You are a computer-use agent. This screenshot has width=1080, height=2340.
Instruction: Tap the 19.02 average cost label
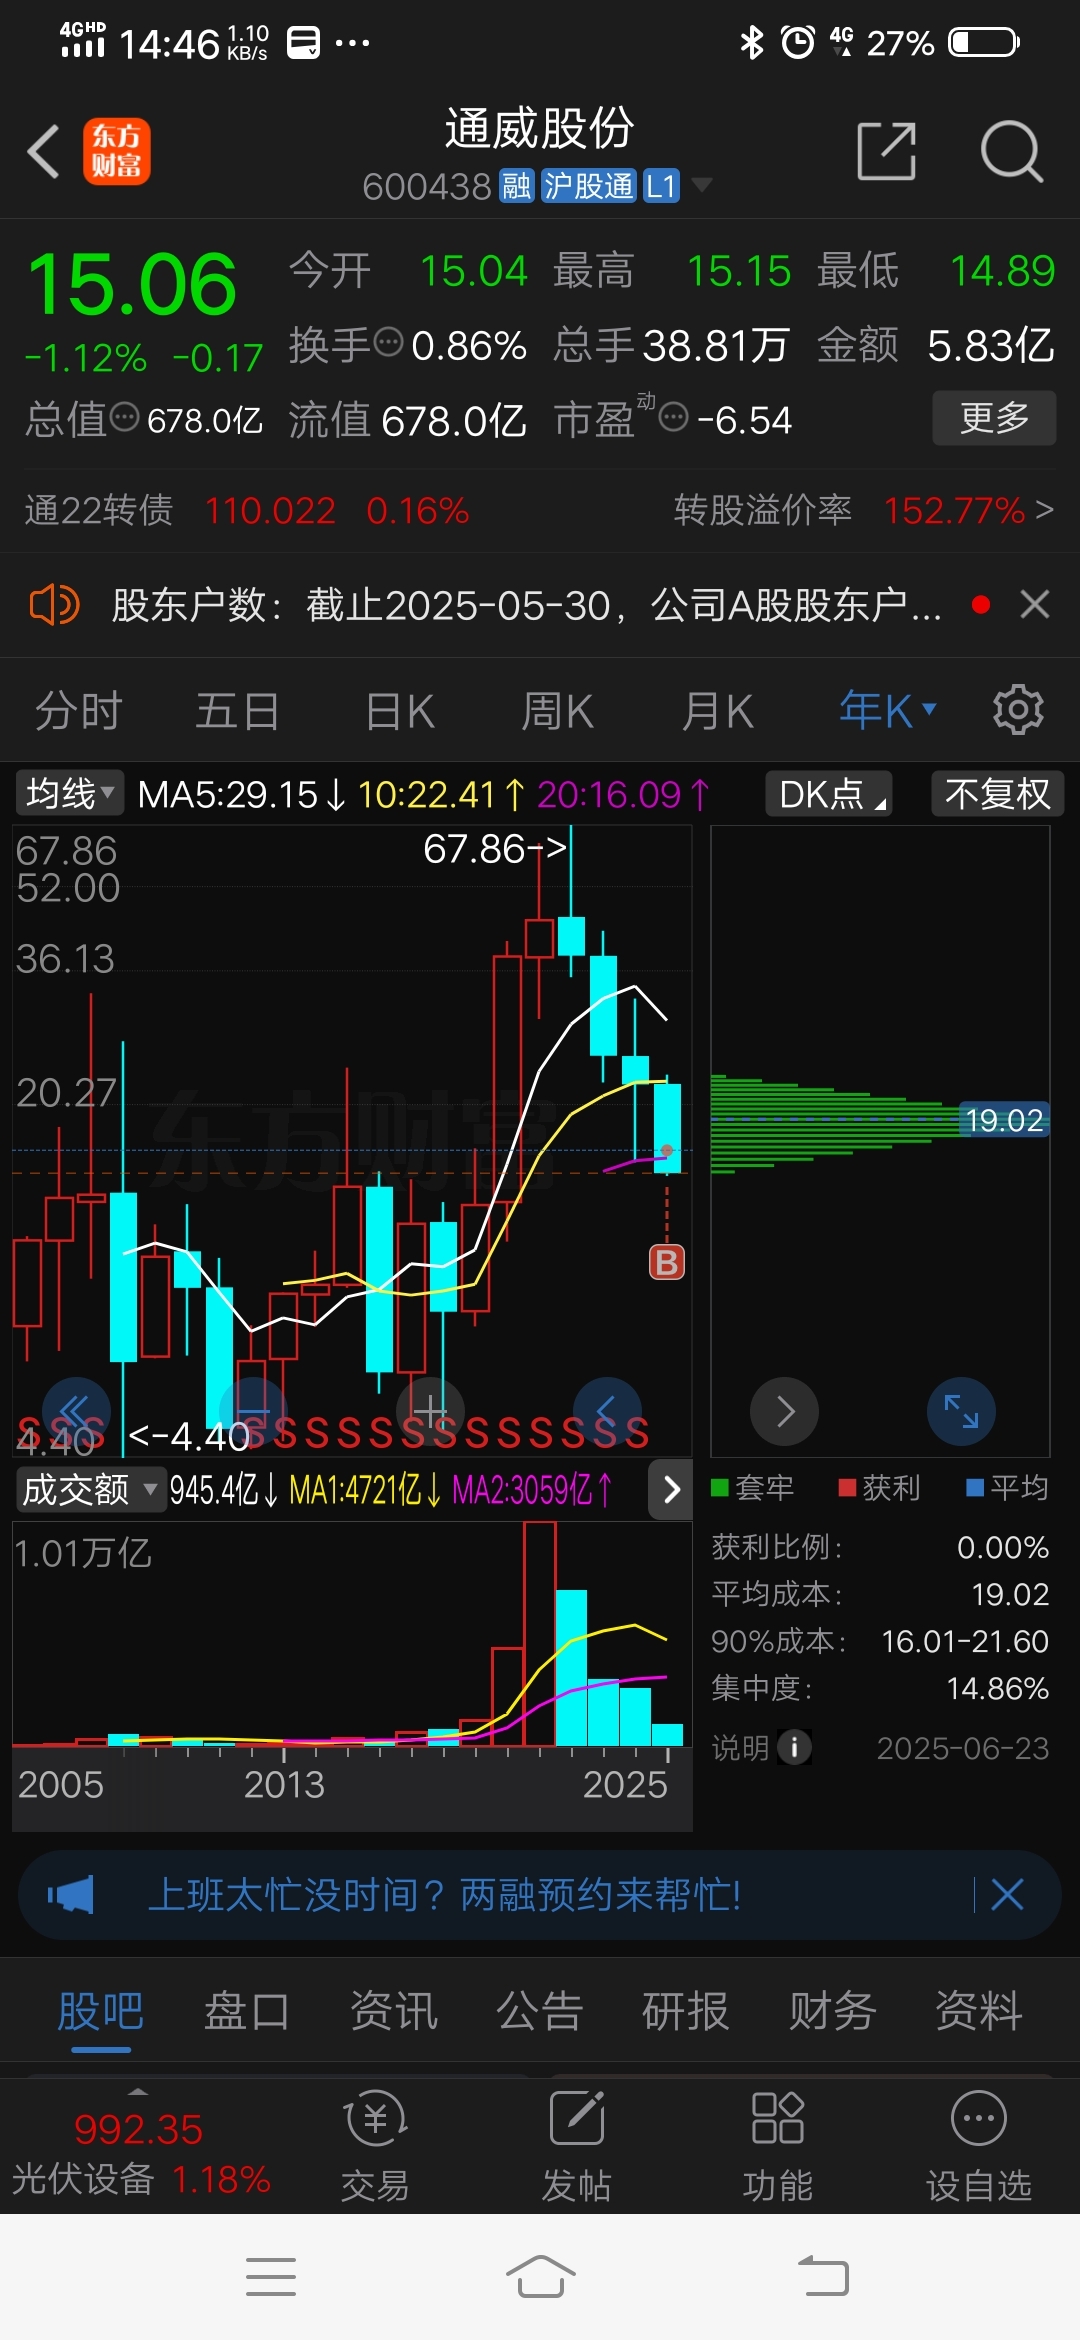point(1004,1120)
